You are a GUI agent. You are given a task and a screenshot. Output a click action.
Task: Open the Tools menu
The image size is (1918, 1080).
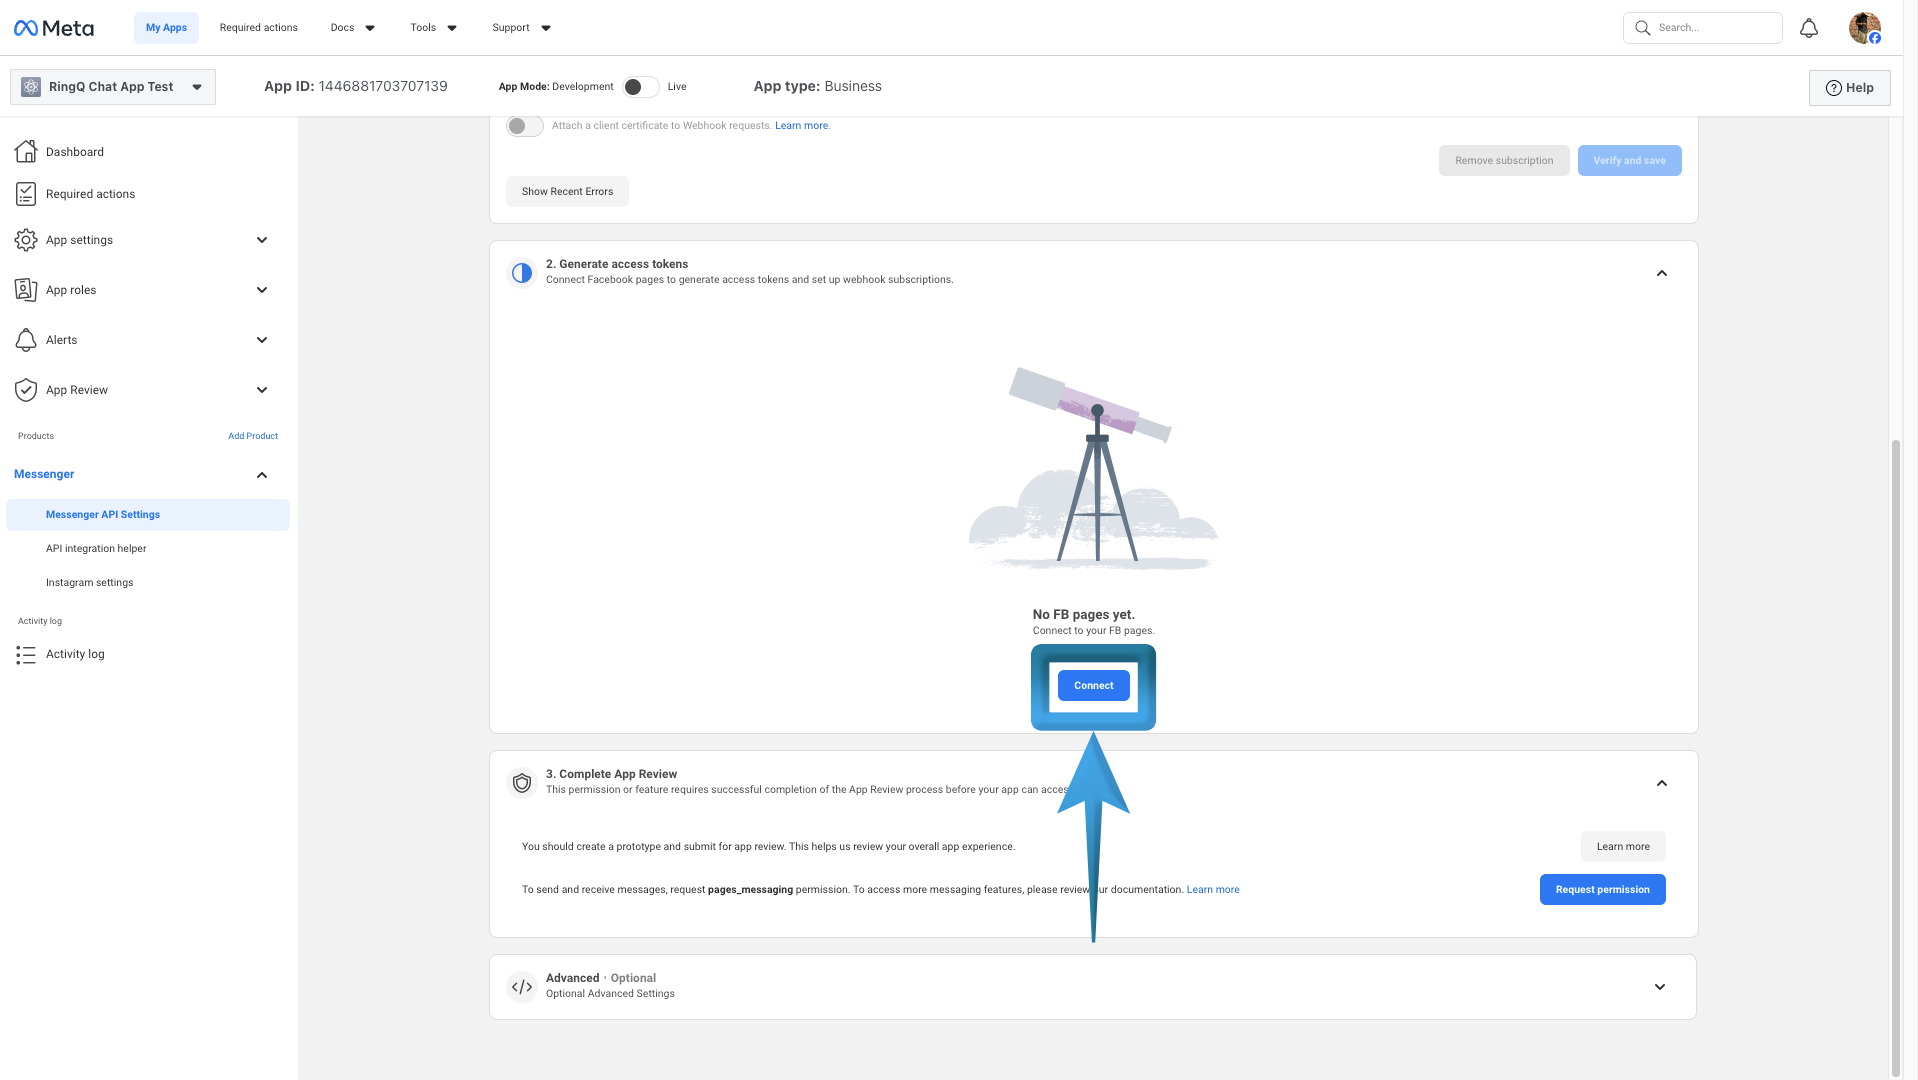coord(433,28)
